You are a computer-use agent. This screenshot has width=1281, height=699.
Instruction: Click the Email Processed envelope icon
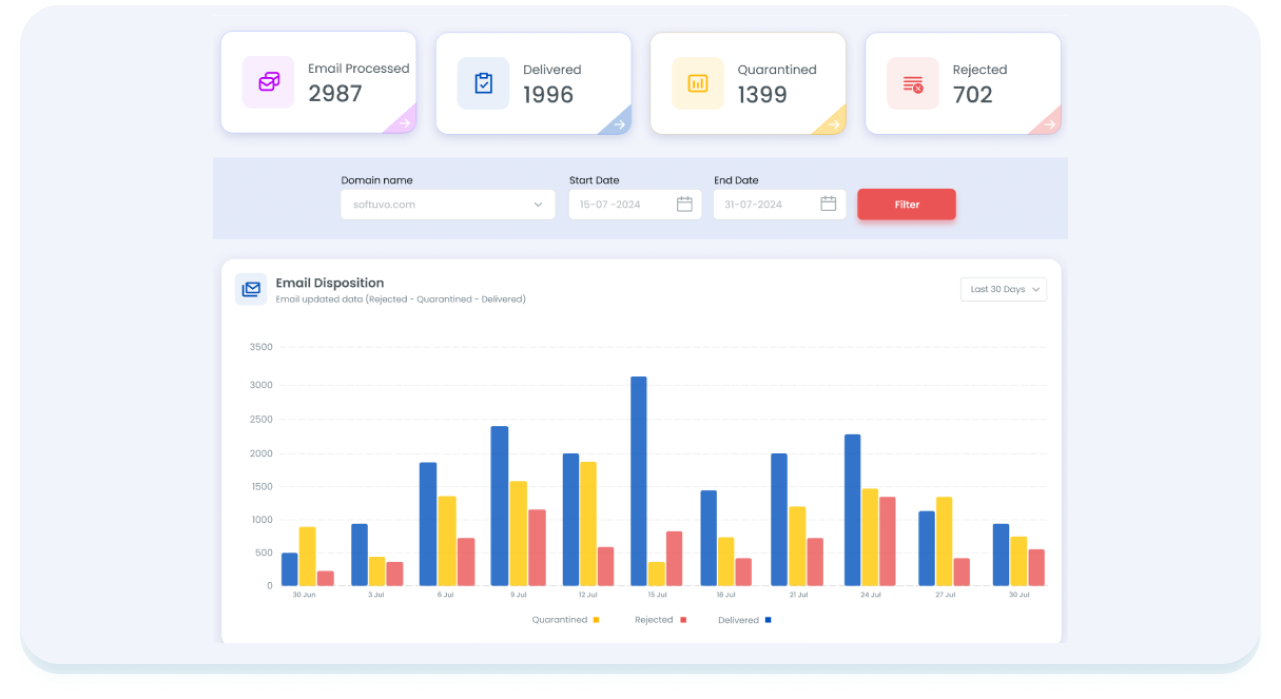click(x=268, y=82)
